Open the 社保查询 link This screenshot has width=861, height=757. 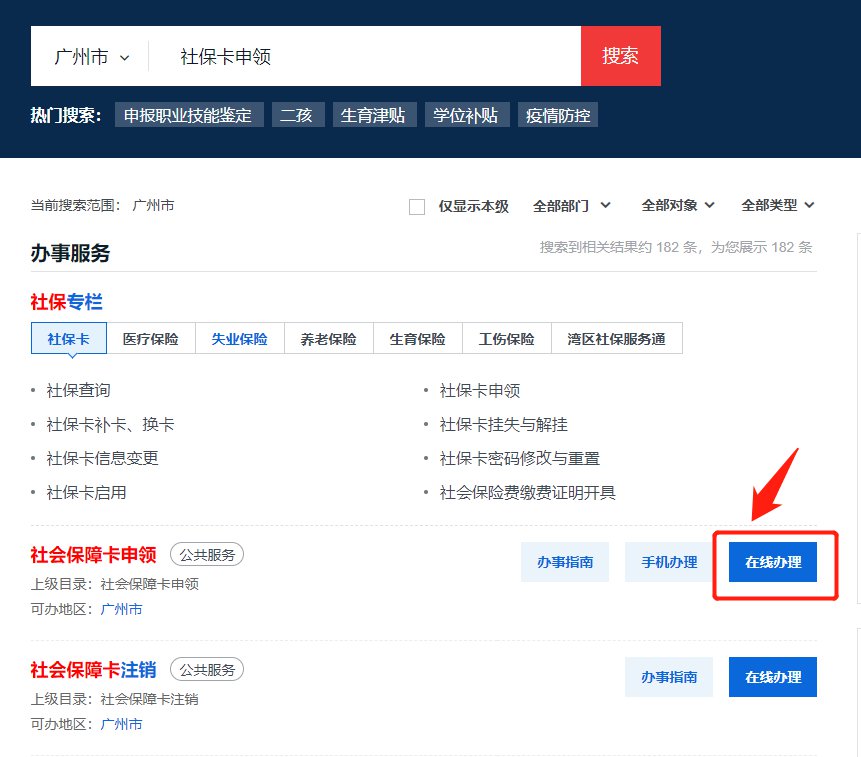point(79,390)
